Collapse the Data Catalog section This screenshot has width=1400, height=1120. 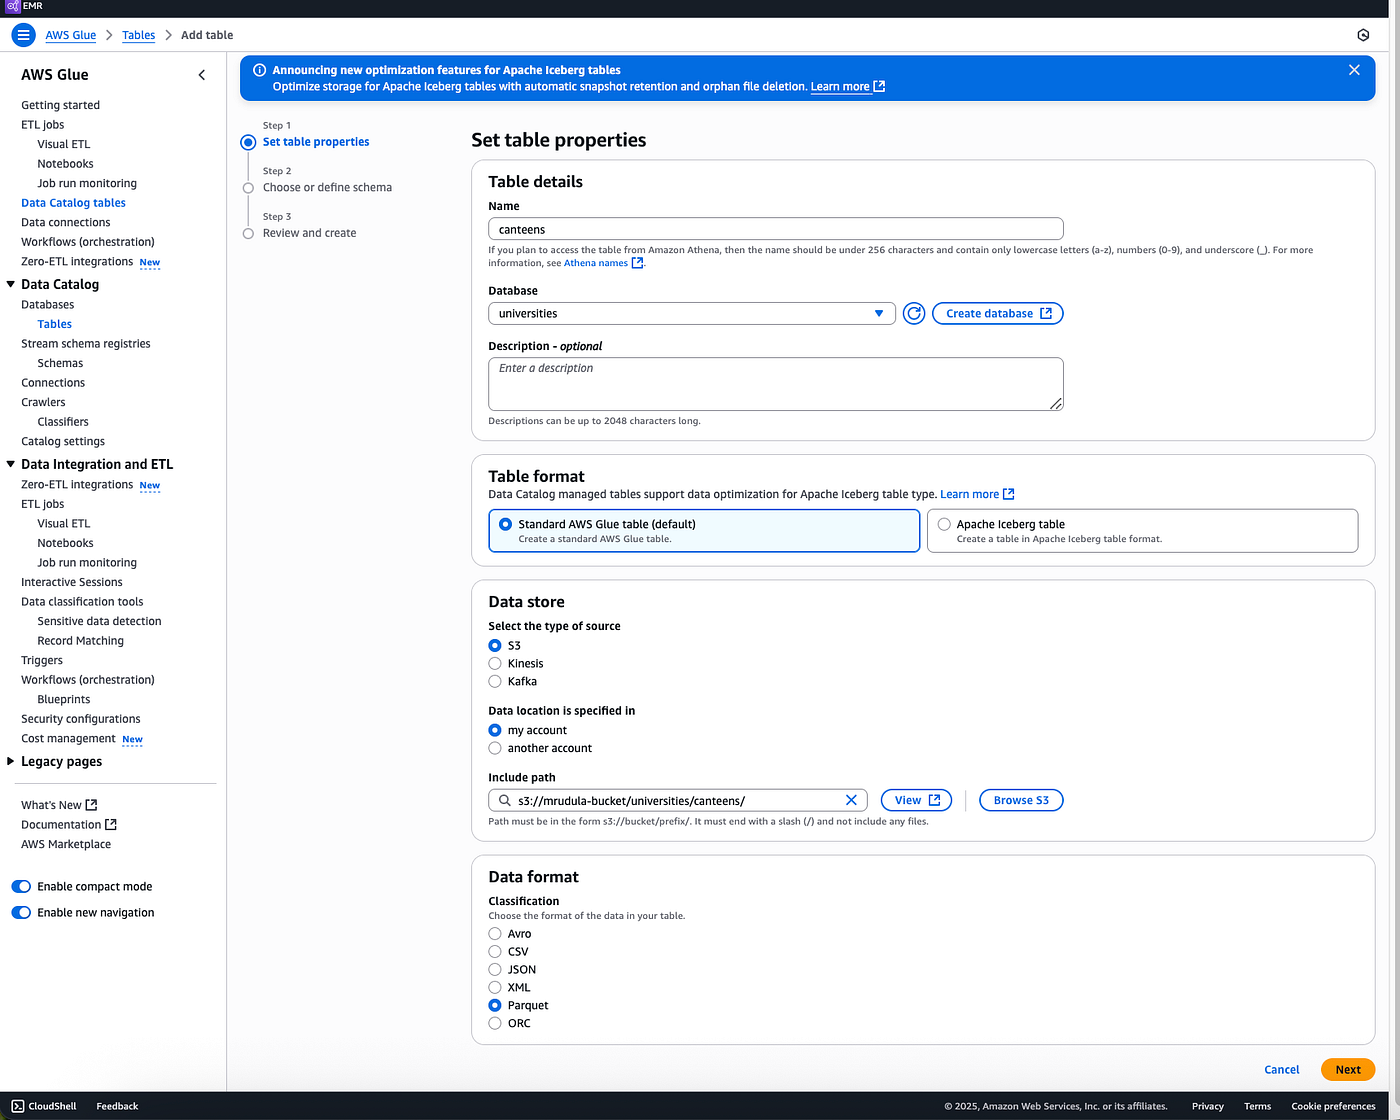[x=11, y=284]
